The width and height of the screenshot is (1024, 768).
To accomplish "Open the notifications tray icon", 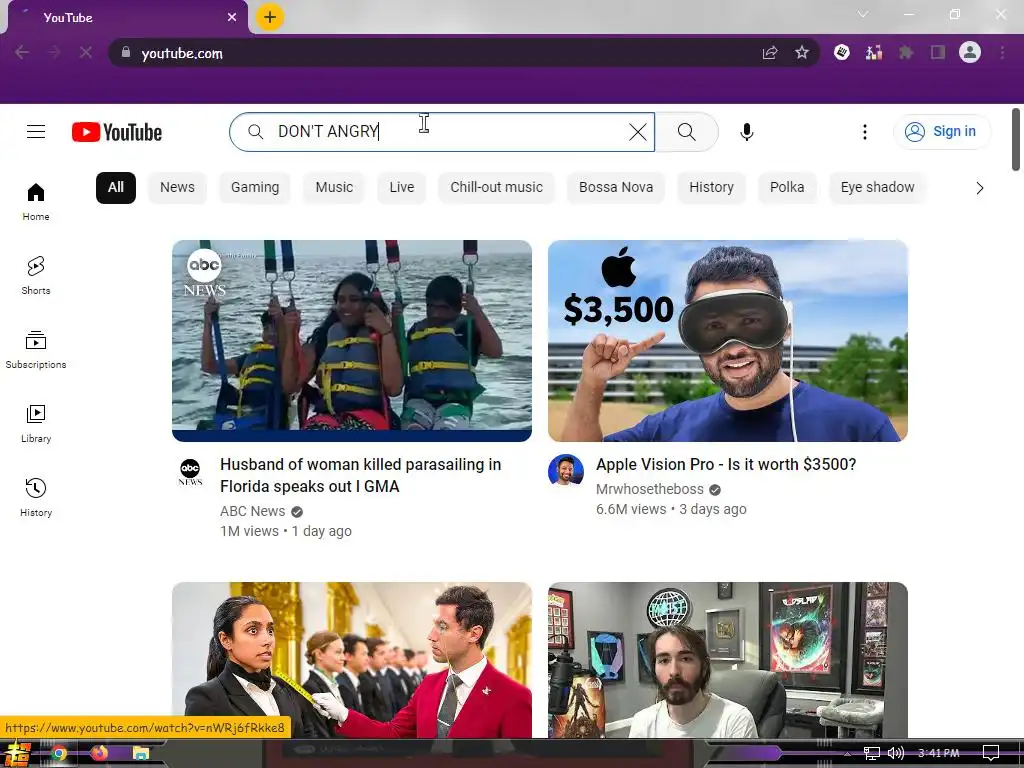I will click(991, 753).
